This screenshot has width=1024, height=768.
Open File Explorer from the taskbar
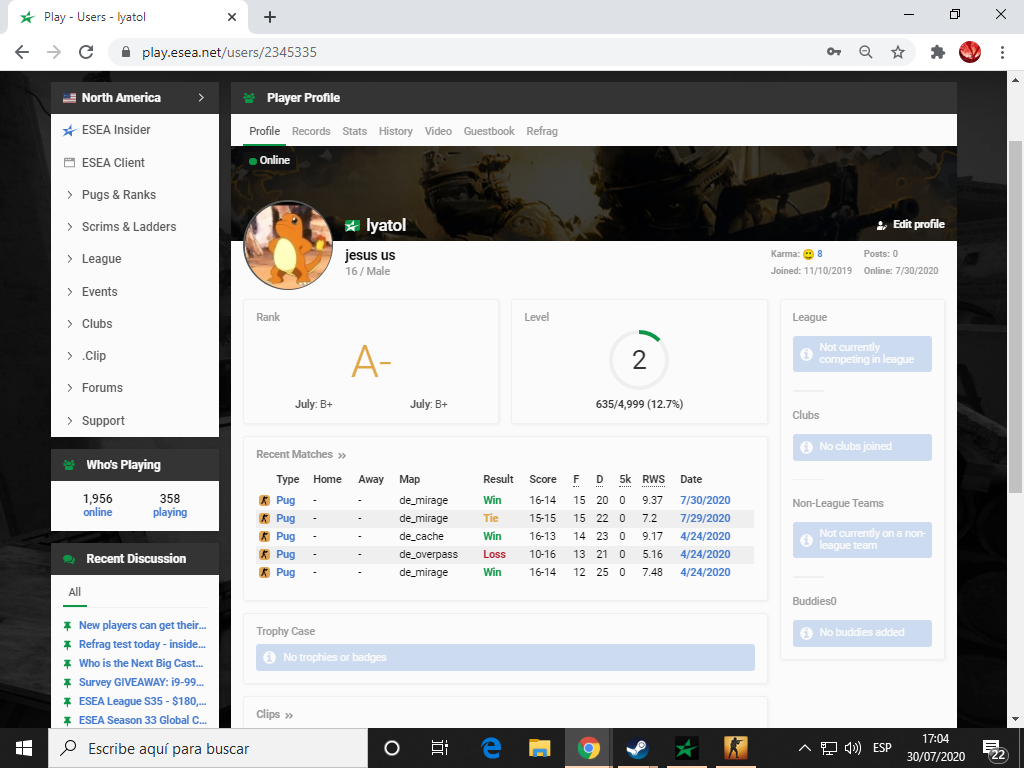(539, 748)
